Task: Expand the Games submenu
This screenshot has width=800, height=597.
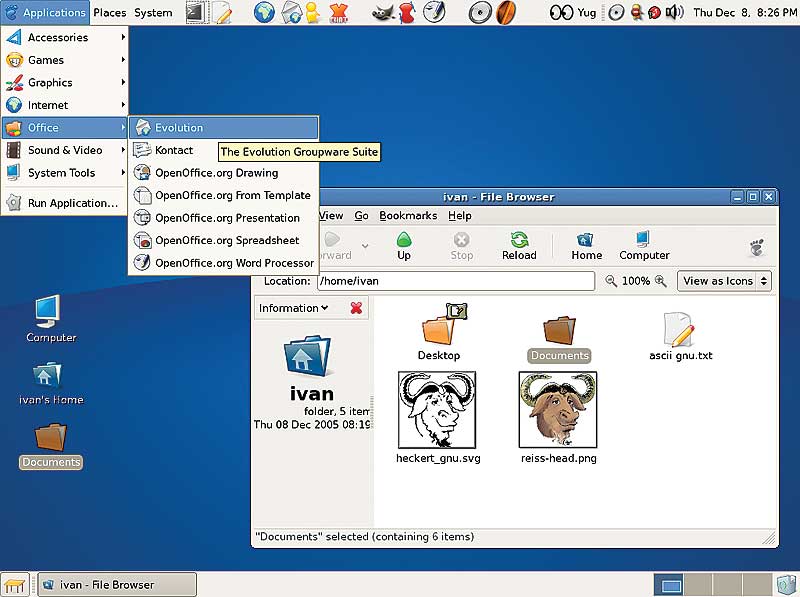Action: click(65, 60)
